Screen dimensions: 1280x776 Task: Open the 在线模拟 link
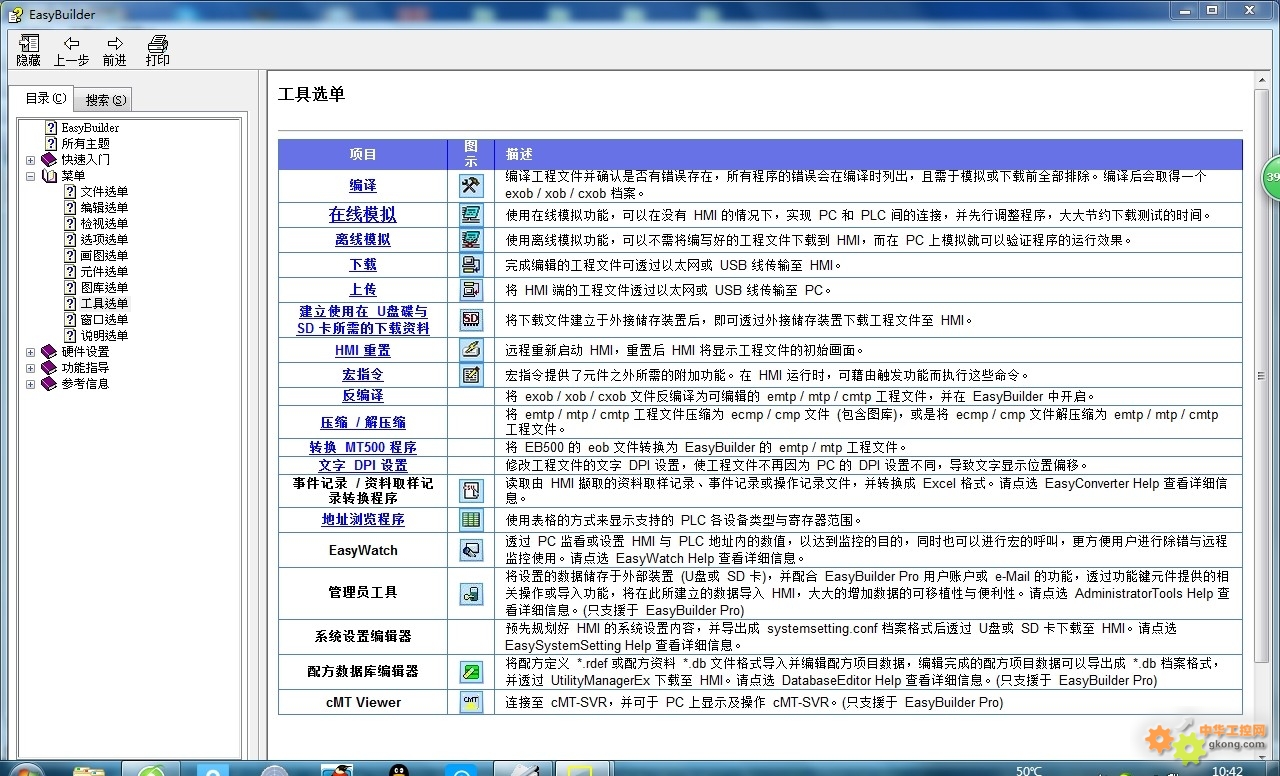362,214
